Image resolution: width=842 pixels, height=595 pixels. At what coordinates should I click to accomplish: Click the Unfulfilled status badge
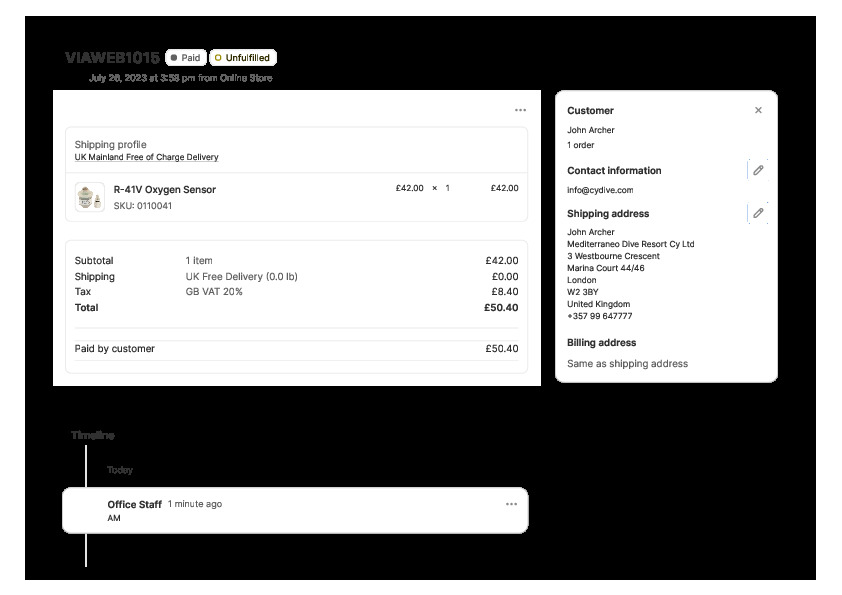243,58
